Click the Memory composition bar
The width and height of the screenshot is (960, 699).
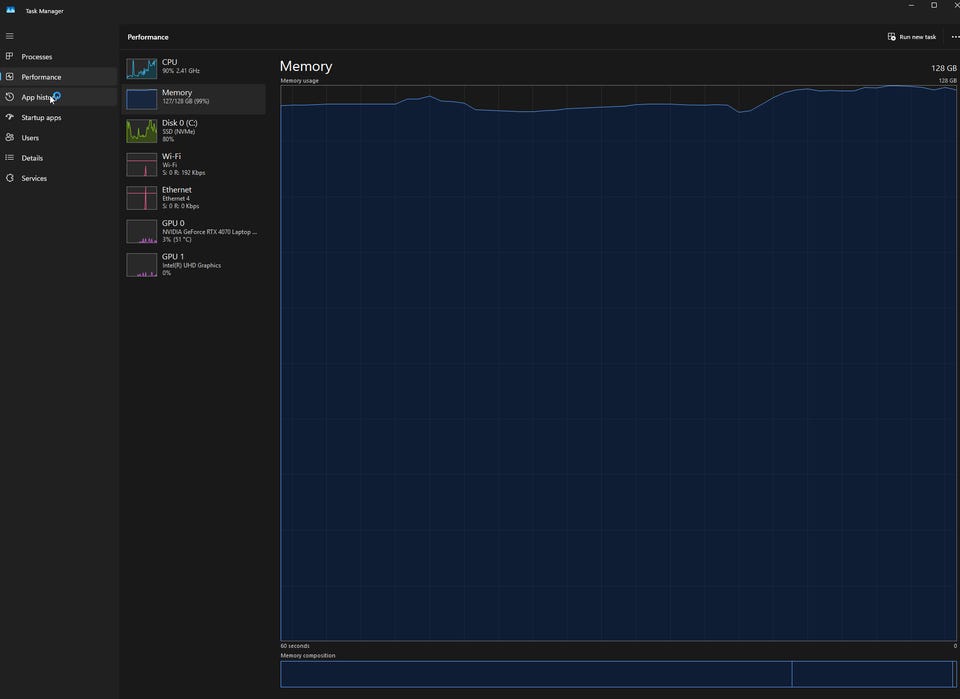pos(618,674)
